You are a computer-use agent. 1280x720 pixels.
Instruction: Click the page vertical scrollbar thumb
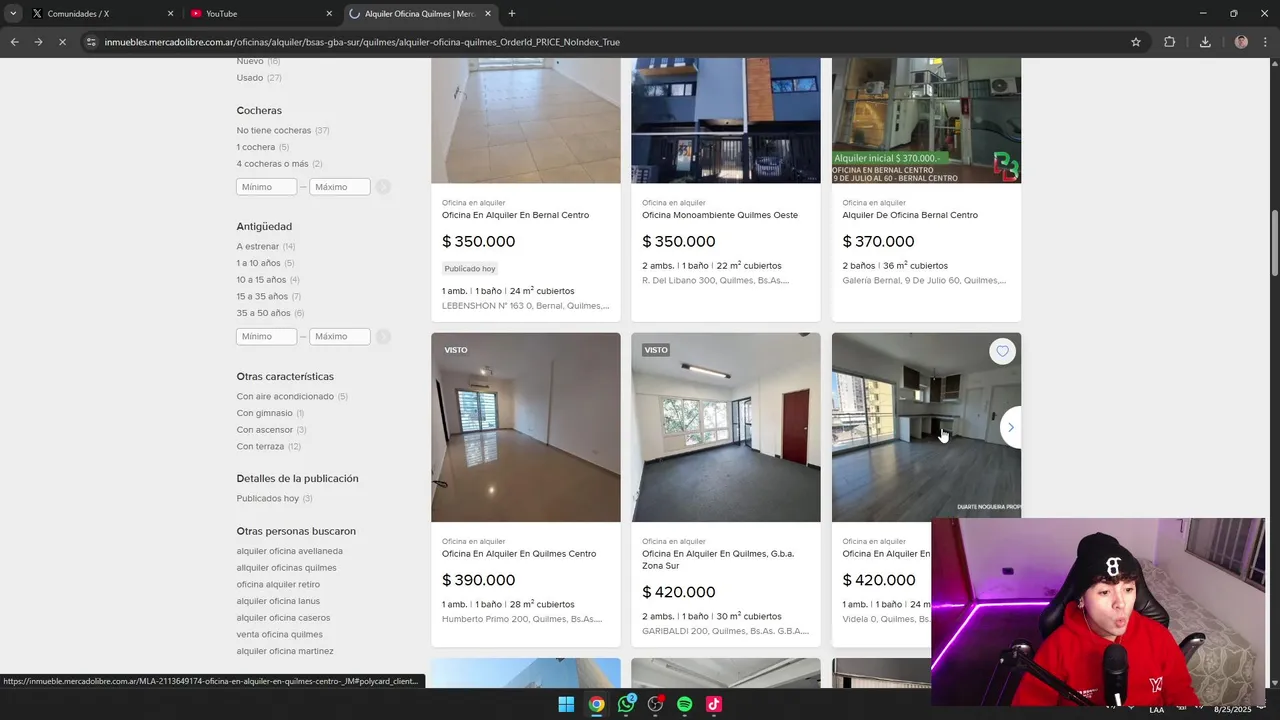point(1274,244)
